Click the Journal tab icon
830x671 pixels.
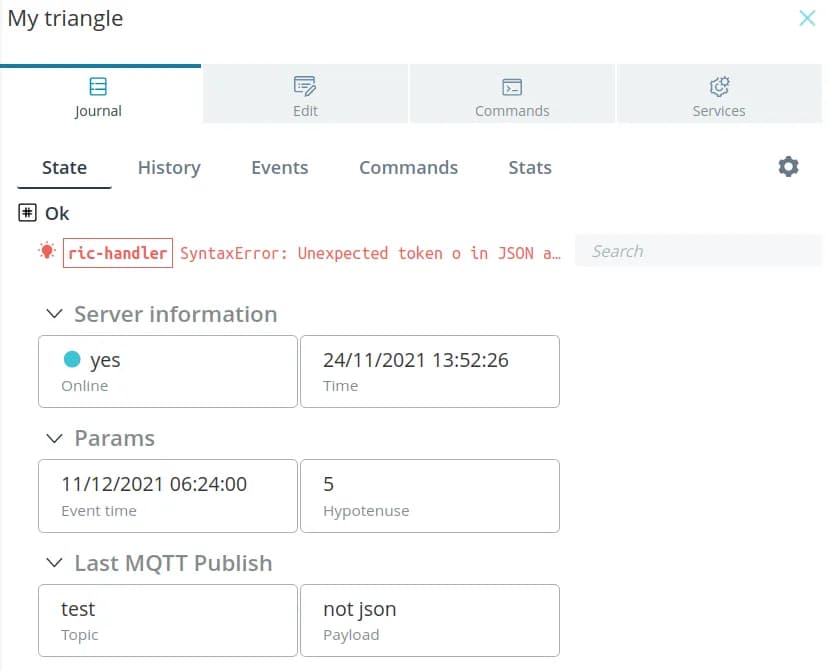(x=98, y=86)
